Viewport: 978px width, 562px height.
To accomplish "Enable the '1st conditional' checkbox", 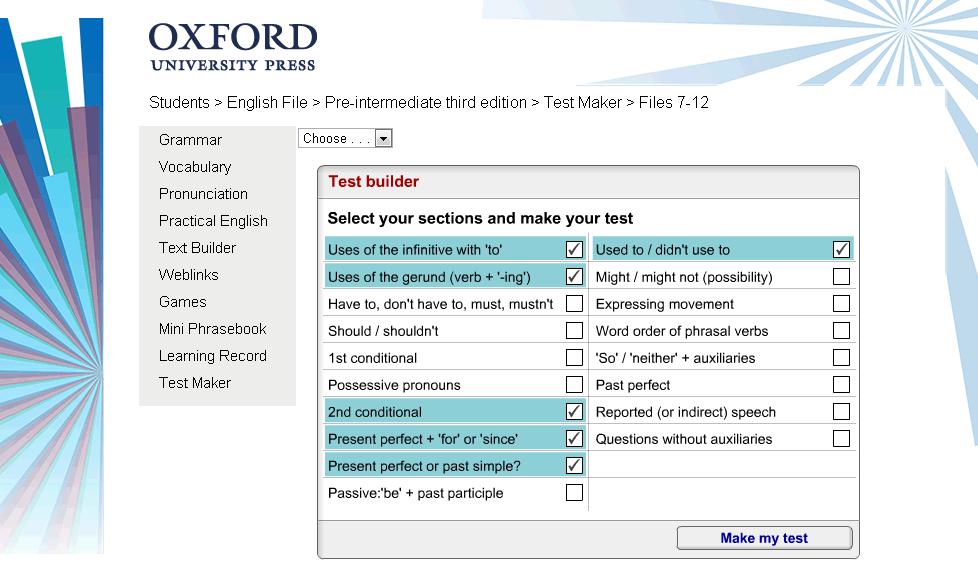I will 574,357.
